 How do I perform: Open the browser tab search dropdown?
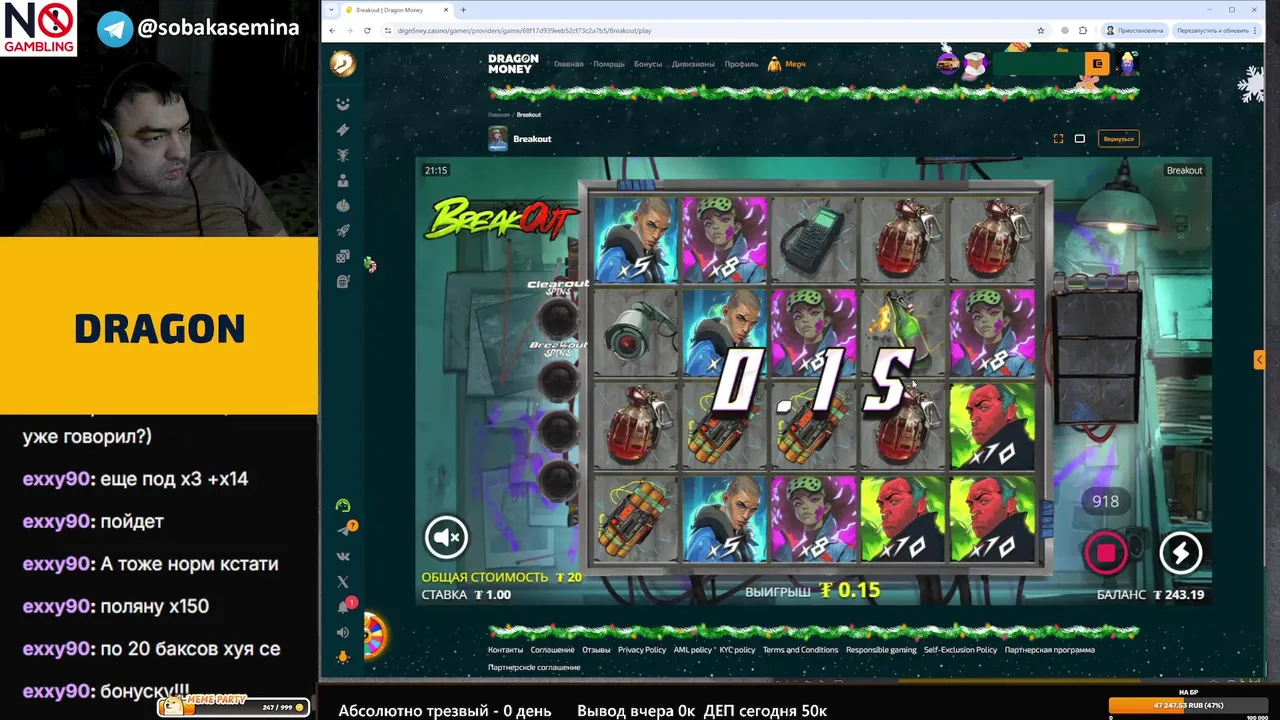(x=333, y=10)
